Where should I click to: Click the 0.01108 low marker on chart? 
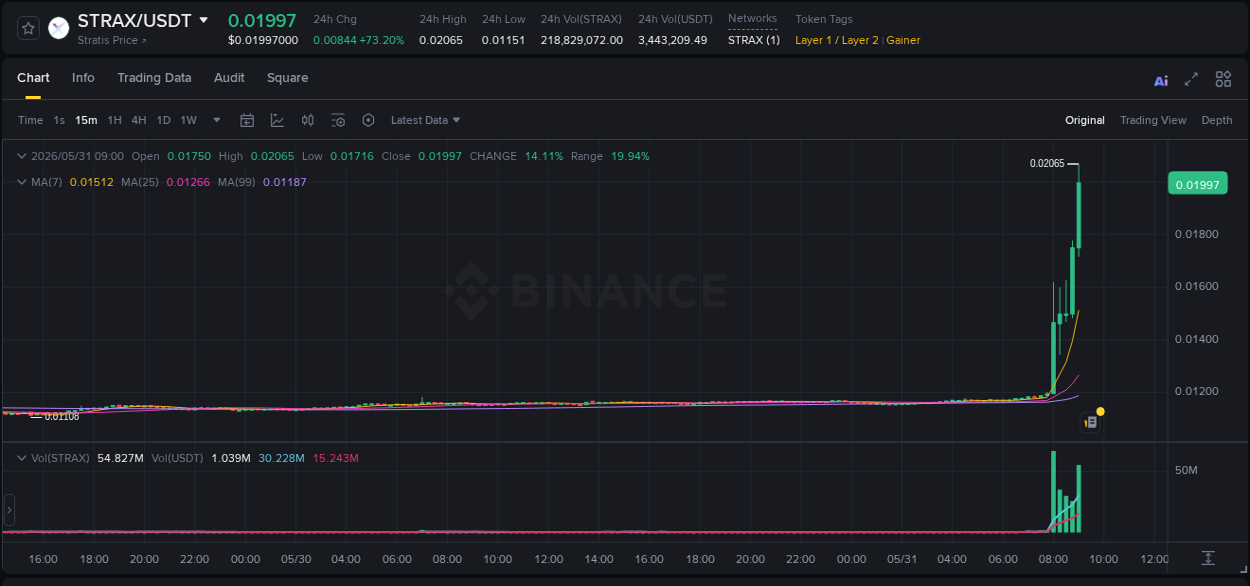62,416
